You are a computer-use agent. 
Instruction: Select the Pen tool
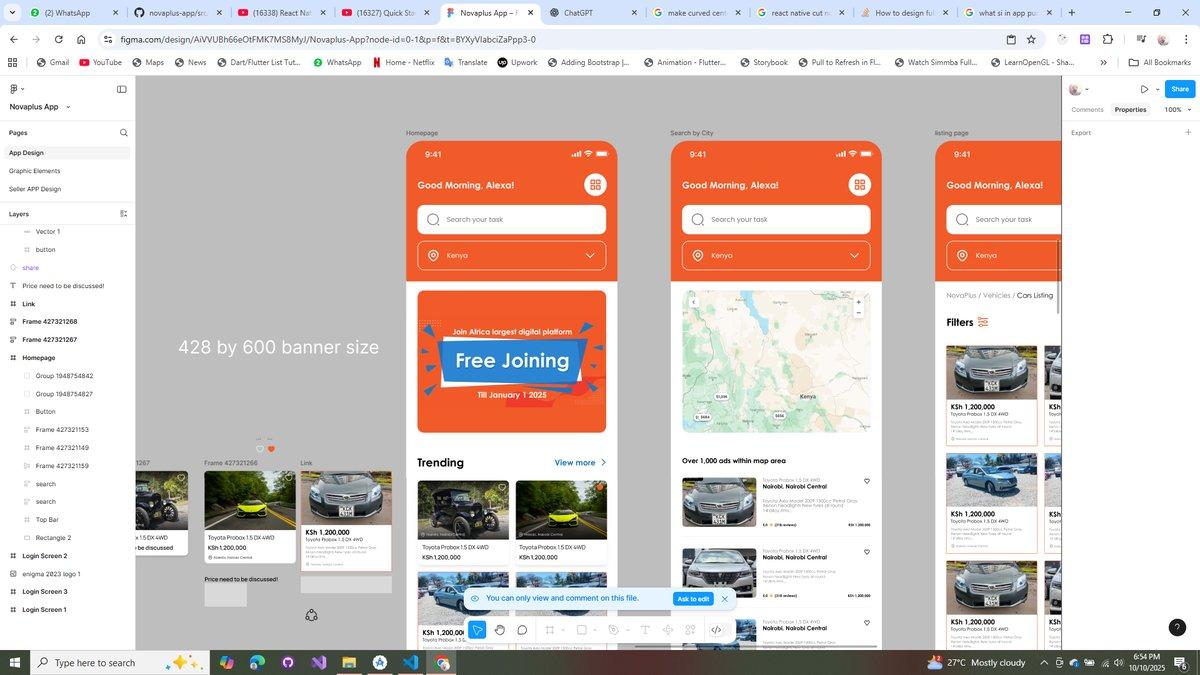[x=613, y=630]
